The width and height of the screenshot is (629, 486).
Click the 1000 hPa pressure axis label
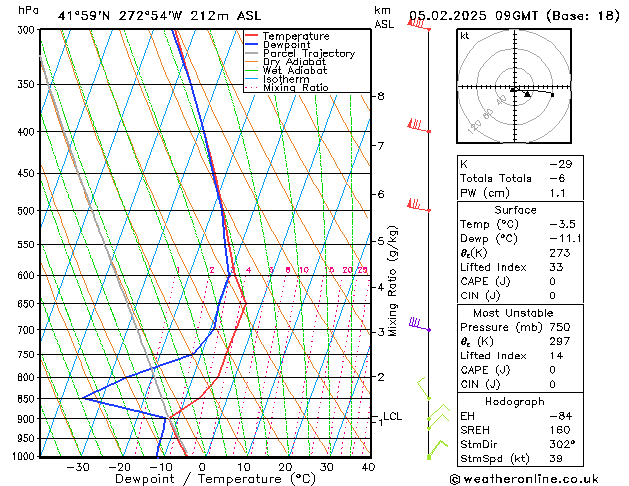[24, 456]
